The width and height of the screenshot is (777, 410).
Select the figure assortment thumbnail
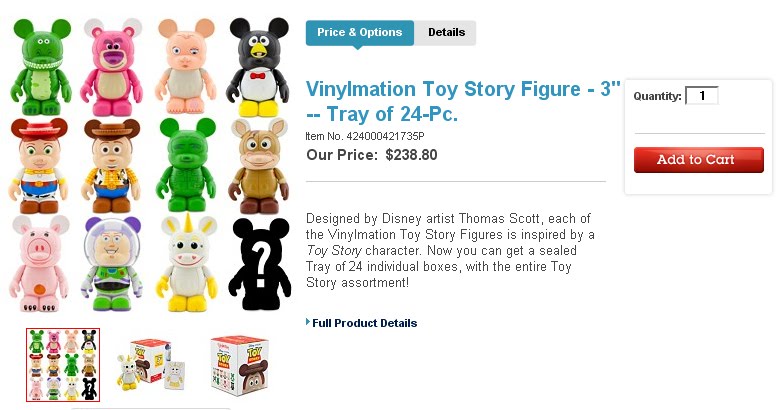(x=63, y=365)
